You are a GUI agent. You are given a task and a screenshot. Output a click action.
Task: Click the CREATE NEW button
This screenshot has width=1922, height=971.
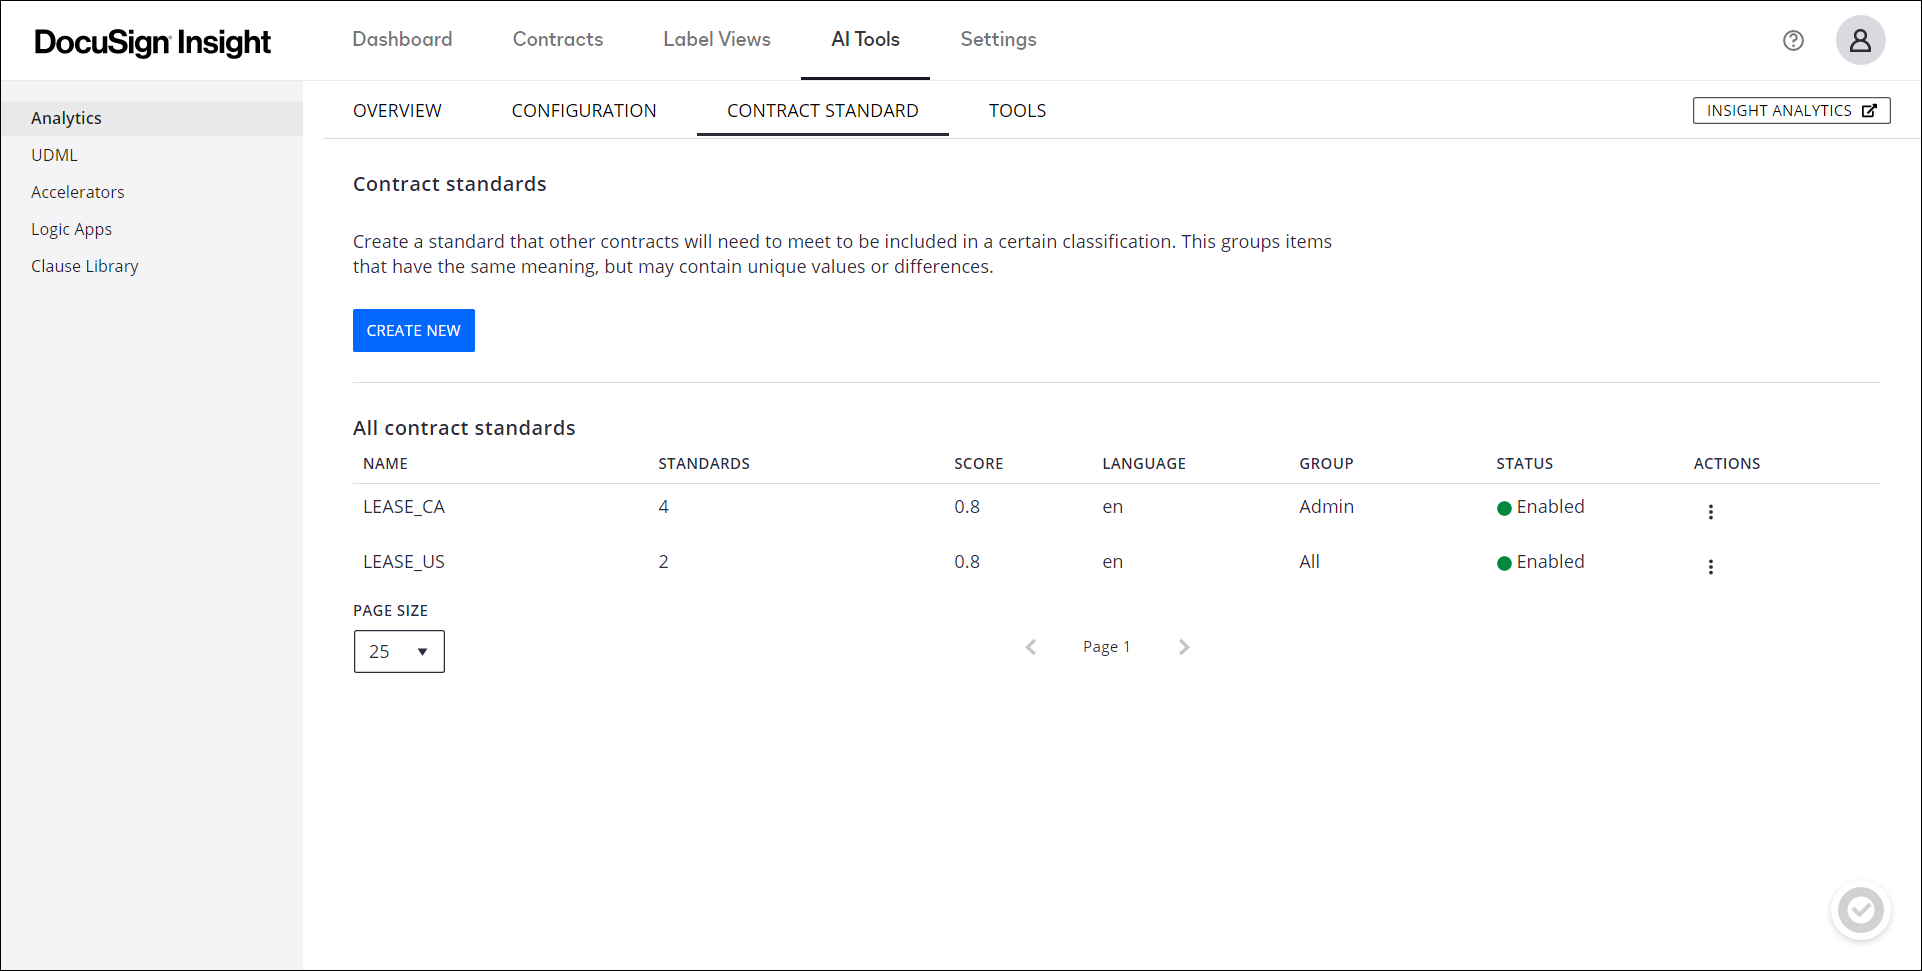click(414, 330)
